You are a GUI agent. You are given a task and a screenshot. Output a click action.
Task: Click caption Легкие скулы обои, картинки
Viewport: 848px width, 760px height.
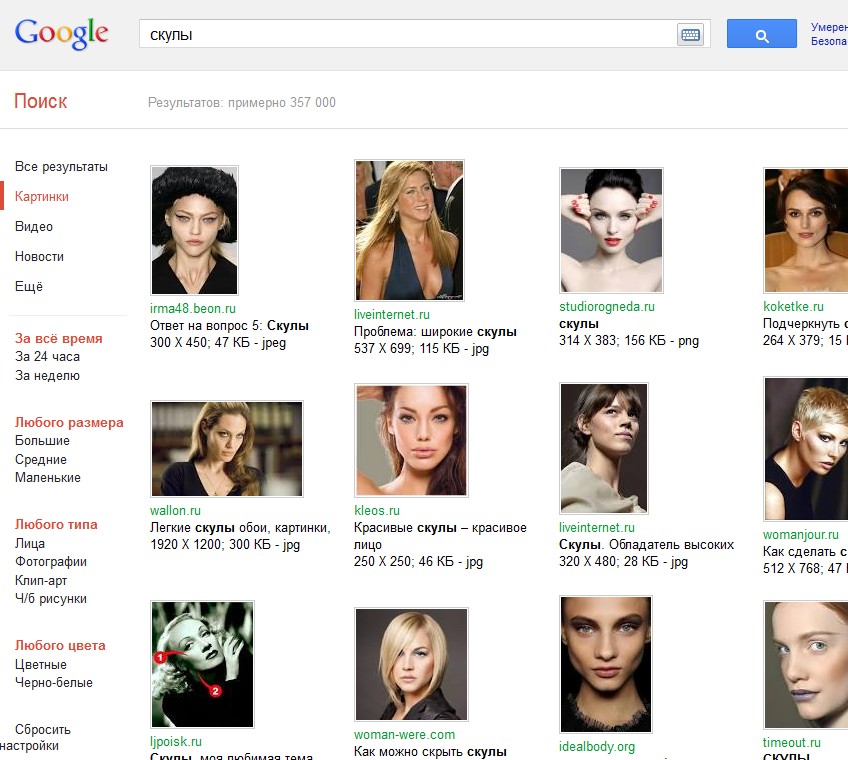coord(240,528)
